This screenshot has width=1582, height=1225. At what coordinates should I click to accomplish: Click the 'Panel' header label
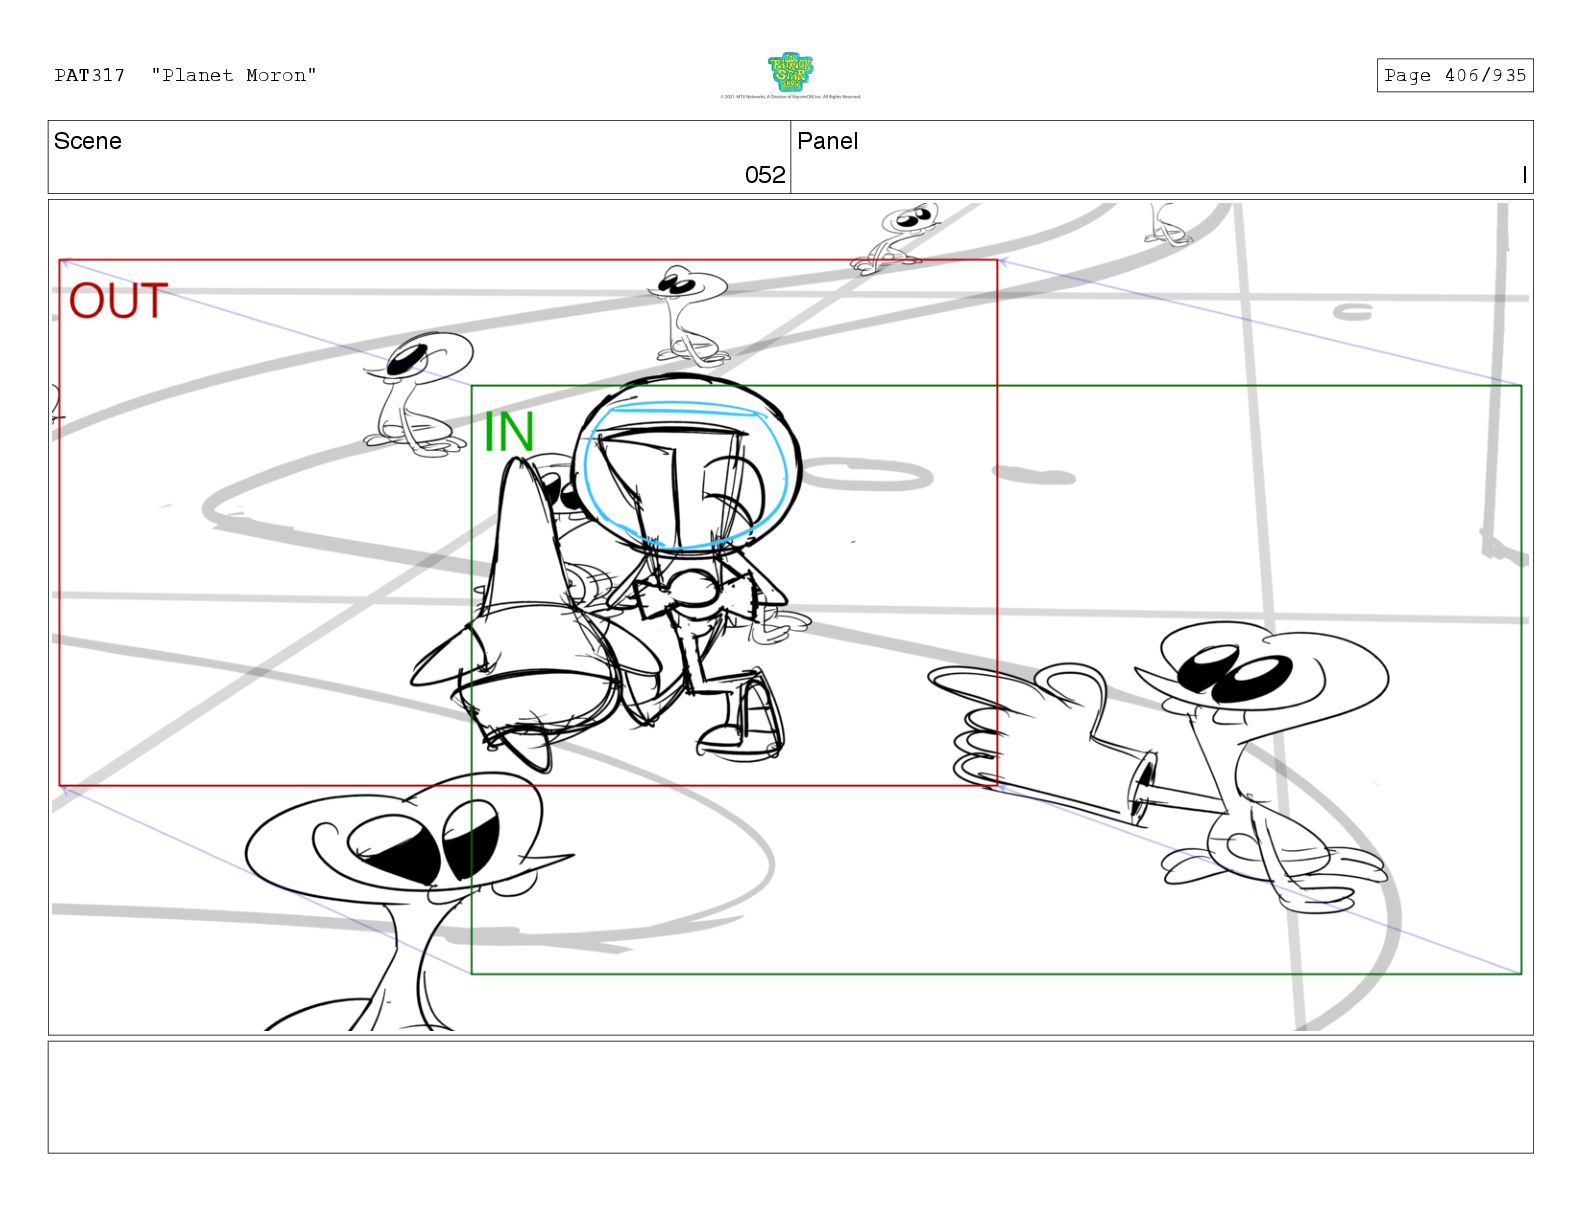(x=827, y=141)
